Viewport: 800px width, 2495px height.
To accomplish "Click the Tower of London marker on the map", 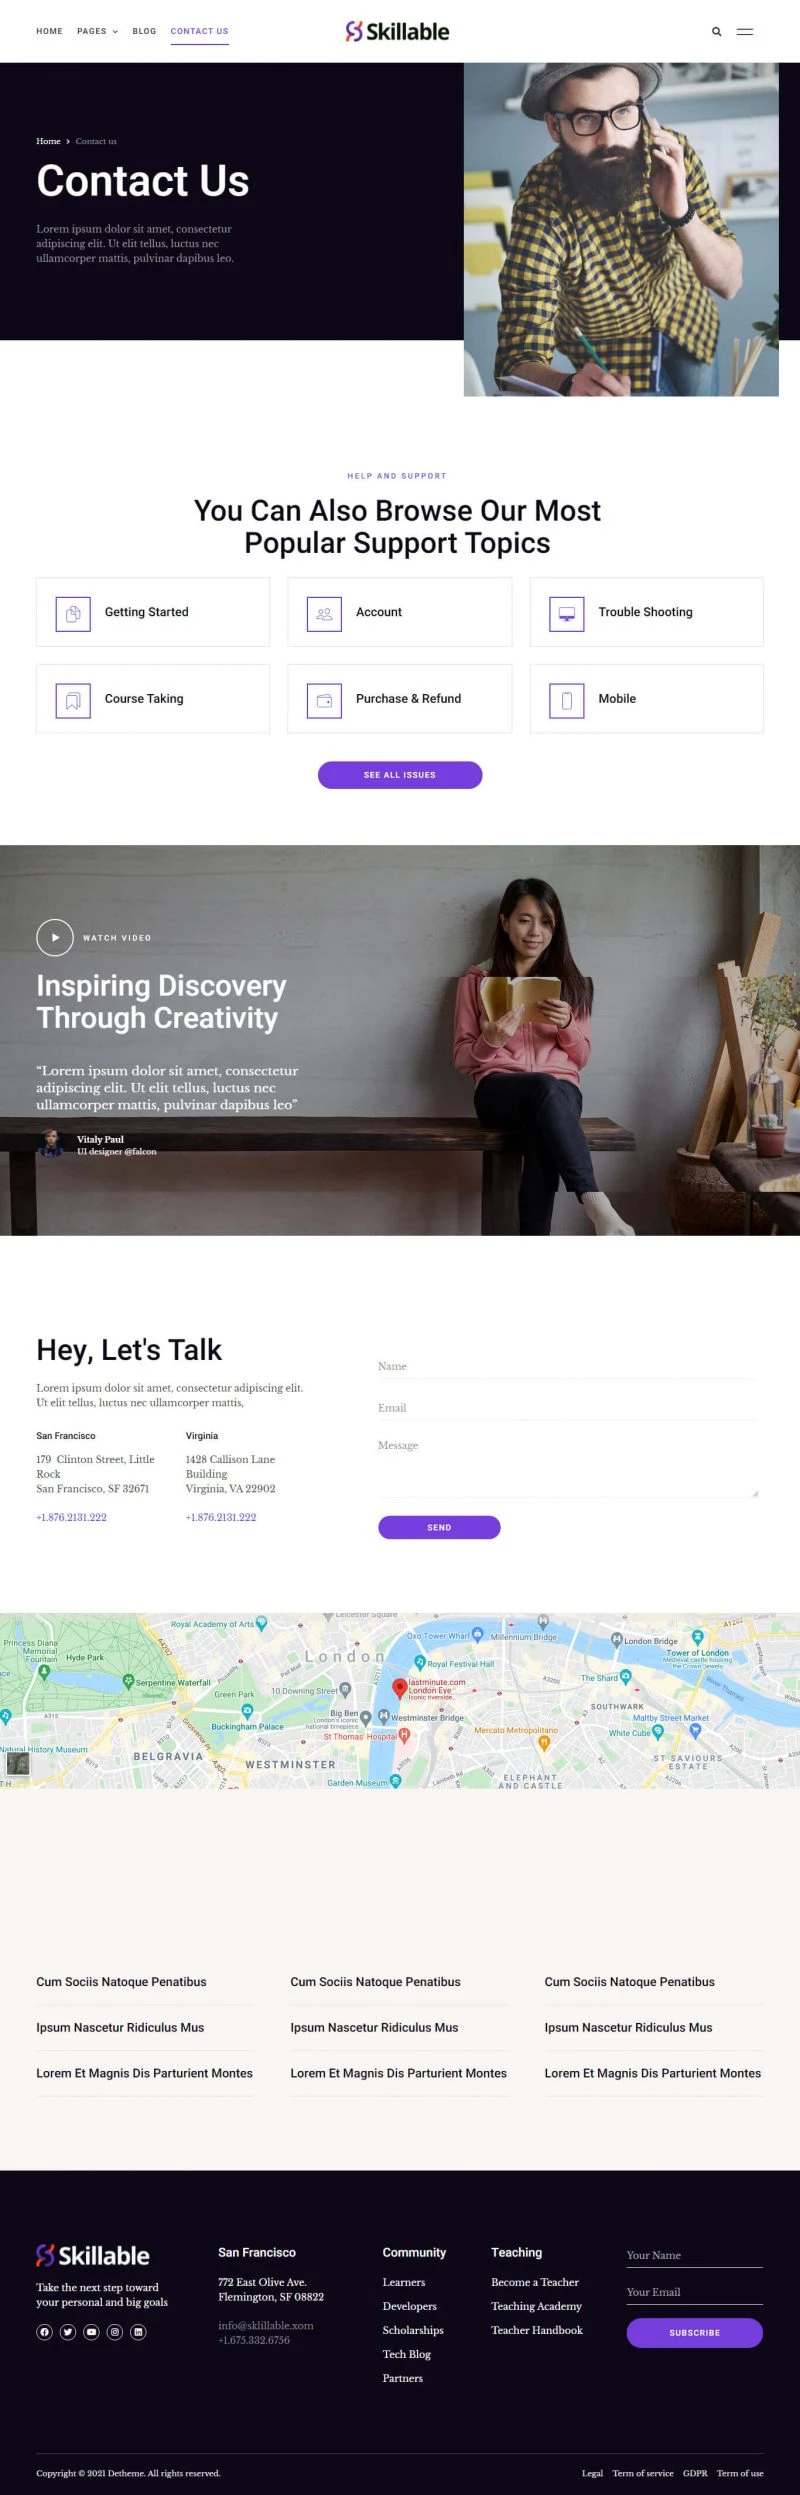I will pyautogui.click(x=698, y=1637).
